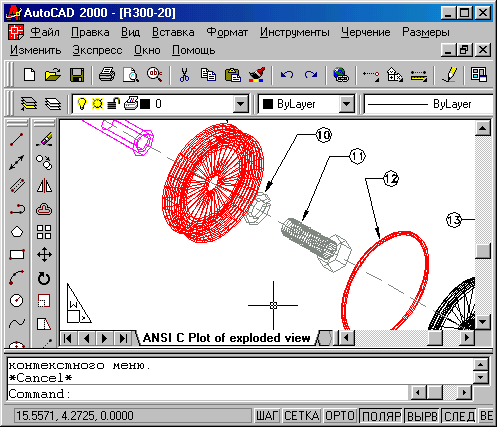Choose the Mirror tool
The width and height of the screenshot is (497, 427).
[44, 186]
